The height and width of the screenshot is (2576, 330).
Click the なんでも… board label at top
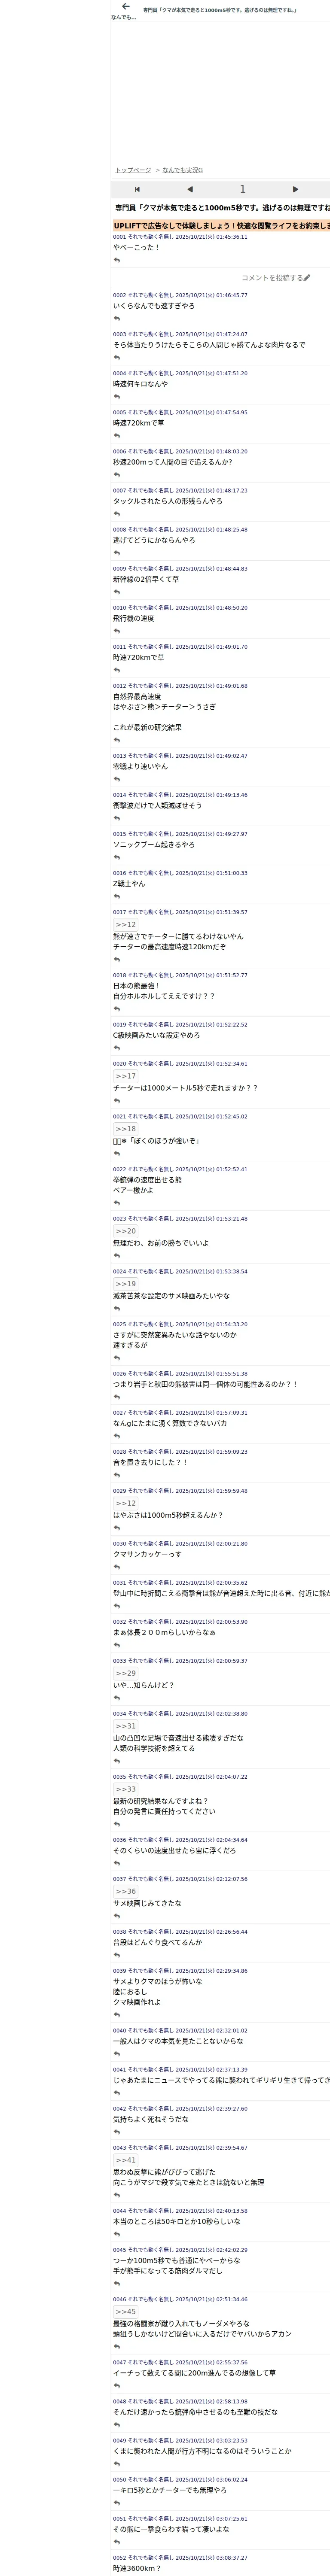[x=123, y=17]
